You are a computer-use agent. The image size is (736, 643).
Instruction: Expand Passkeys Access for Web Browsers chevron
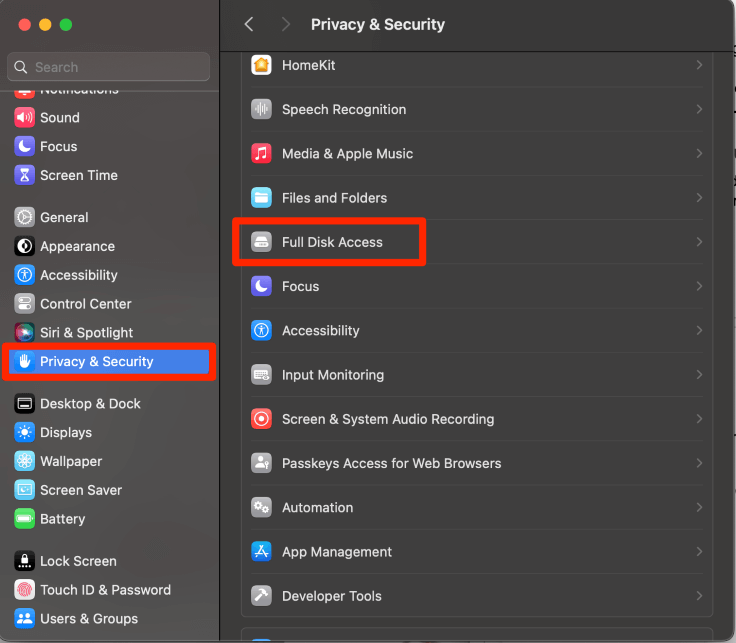(x=699, y=463)
